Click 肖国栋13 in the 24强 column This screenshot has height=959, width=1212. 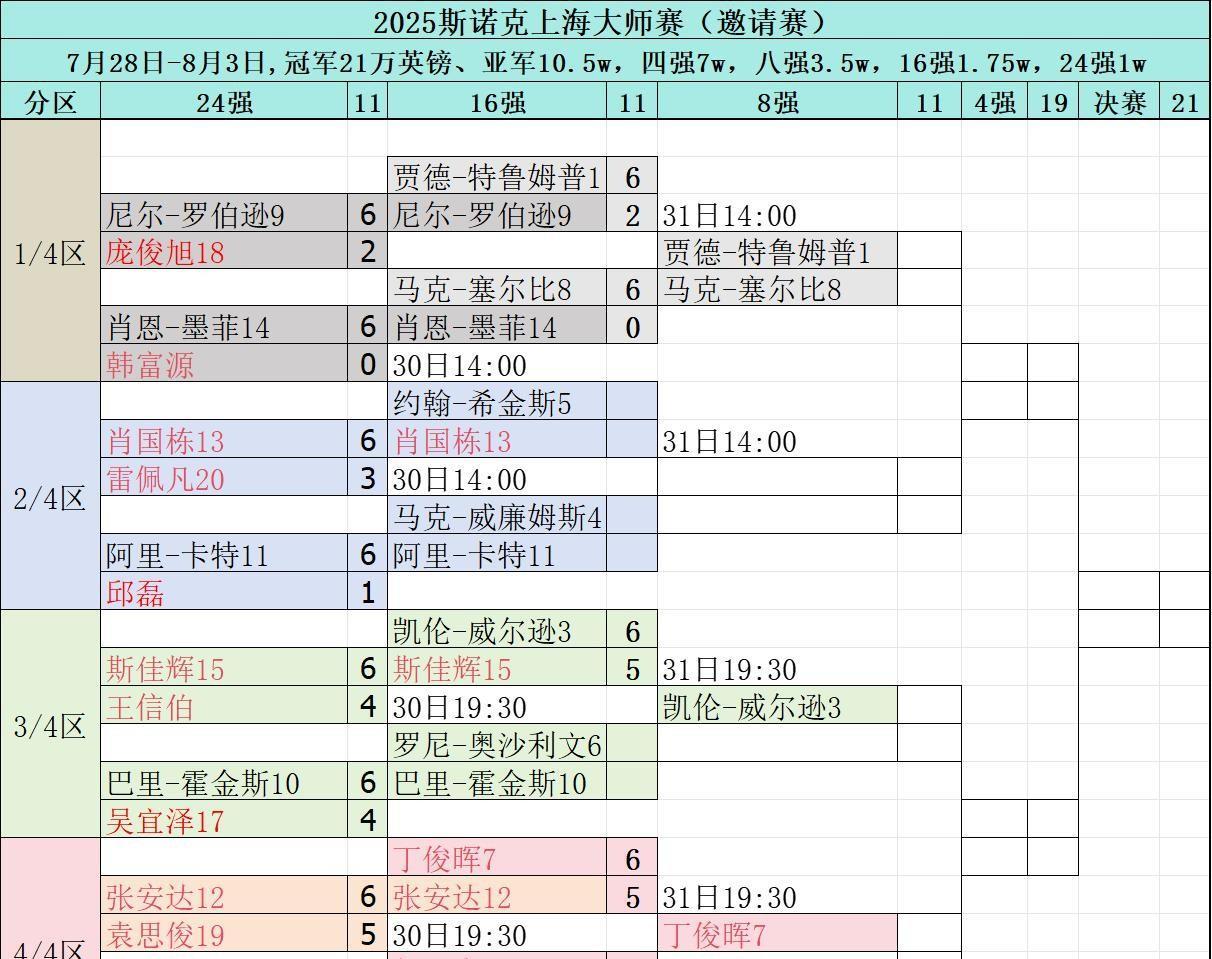coord(224,440)
